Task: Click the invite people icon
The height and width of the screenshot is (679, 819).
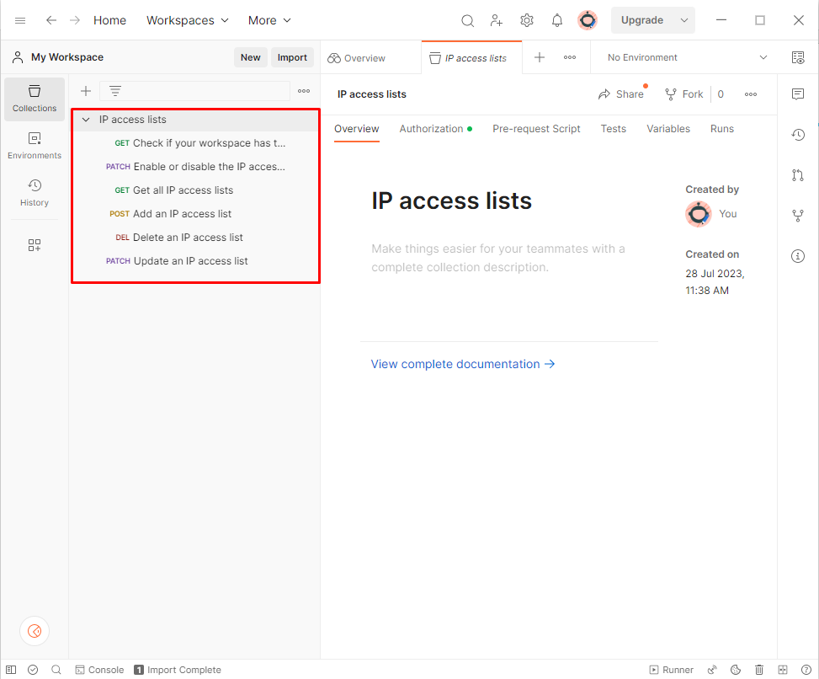Action: tap(497, 20)
